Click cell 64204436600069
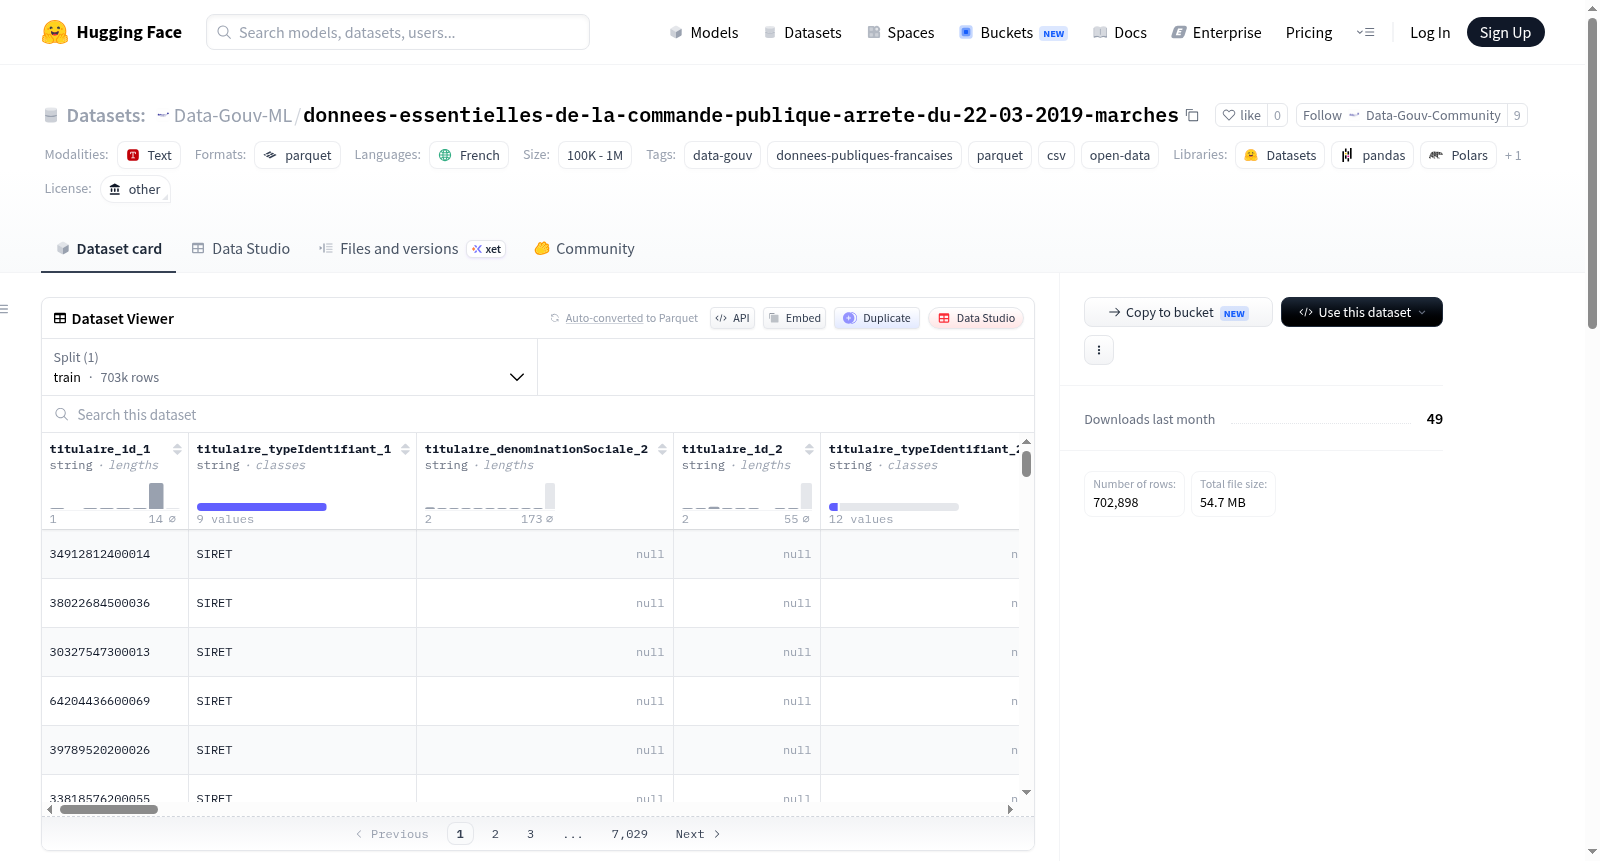 (x=115, y=701)
